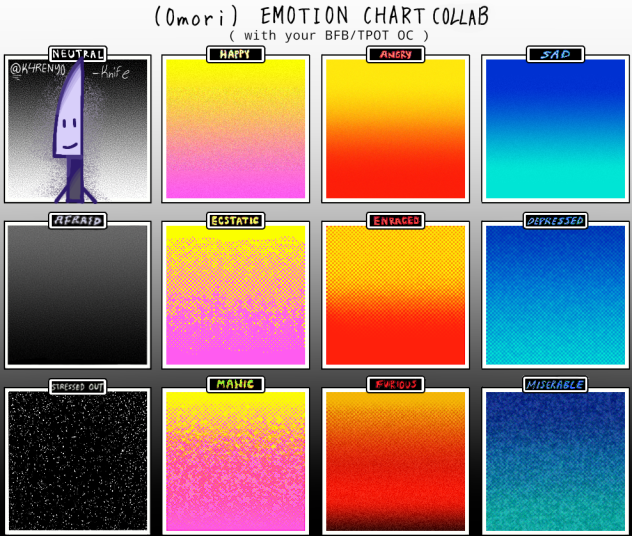This screenshot has width=632, height=536.
Task: Select the blue-to-cyan Sad panel
Action: (x=555, y=128)
